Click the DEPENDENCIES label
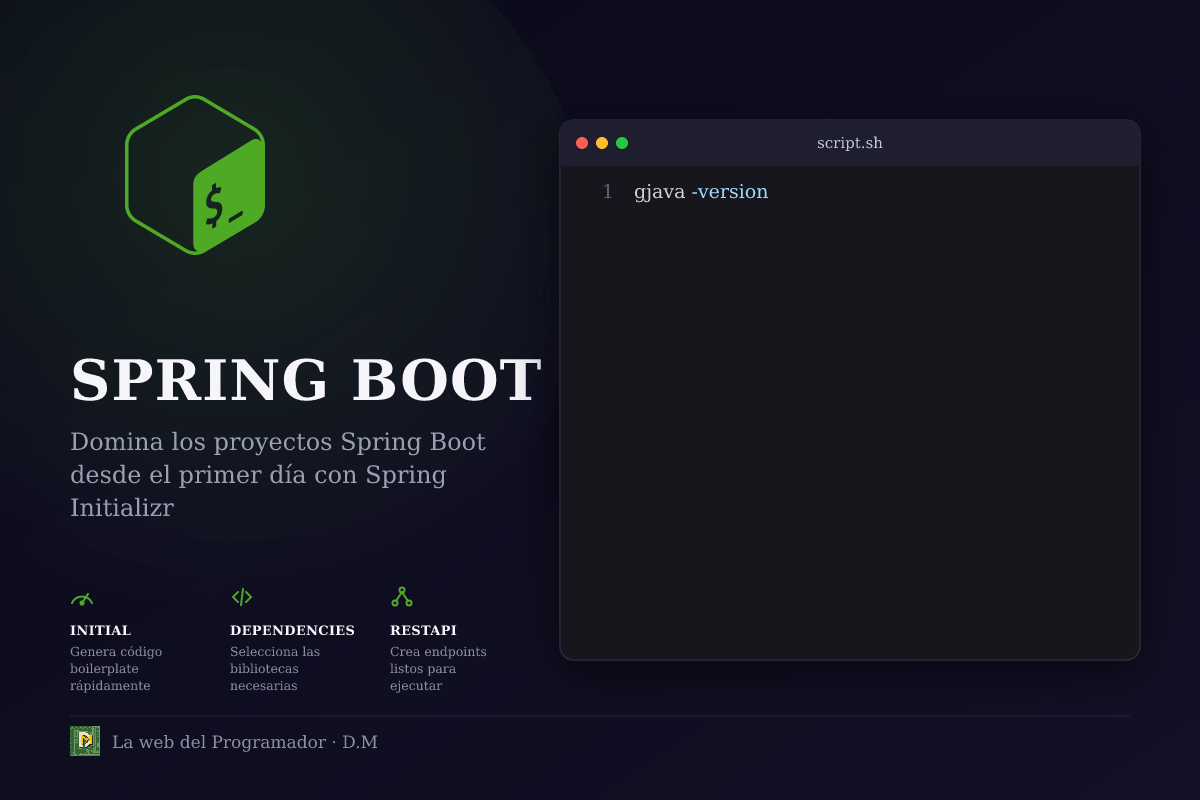 (292, 631)
